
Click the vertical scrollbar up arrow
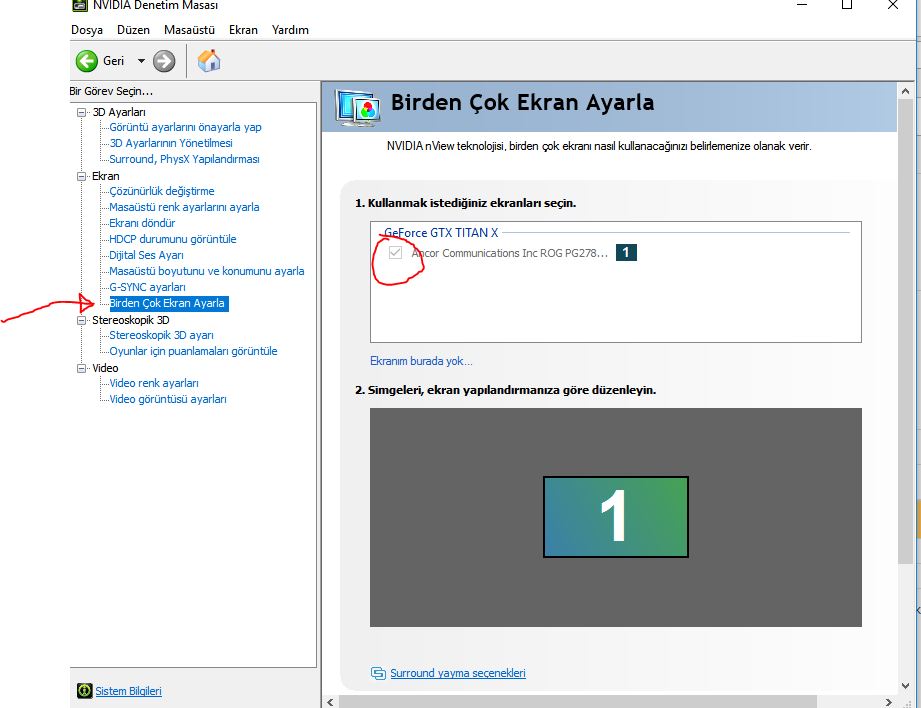(x=905, y=91)
